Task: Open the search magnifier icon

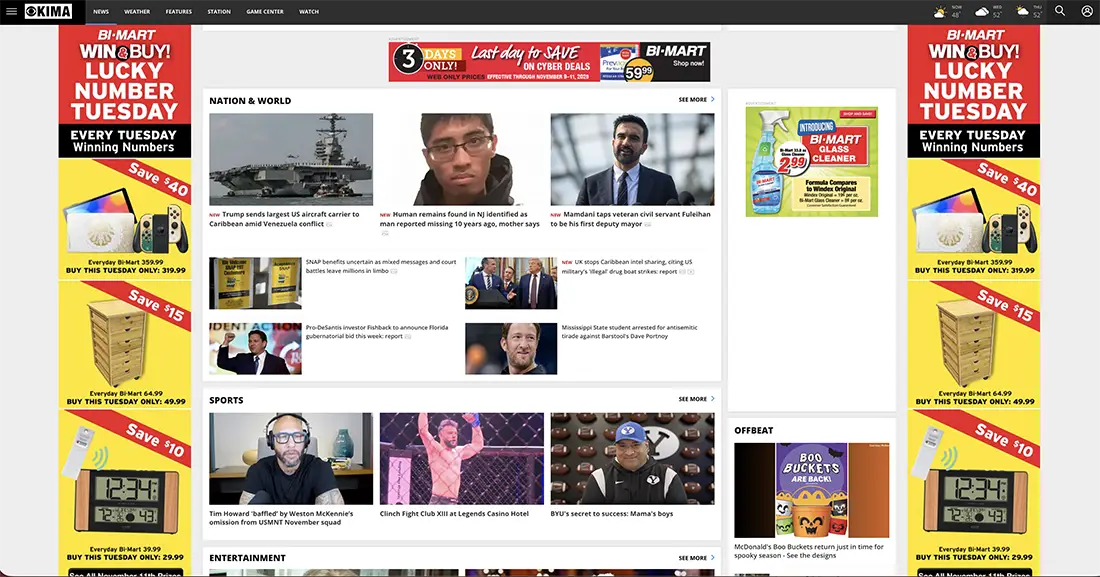Action: tap(1060, 11)
